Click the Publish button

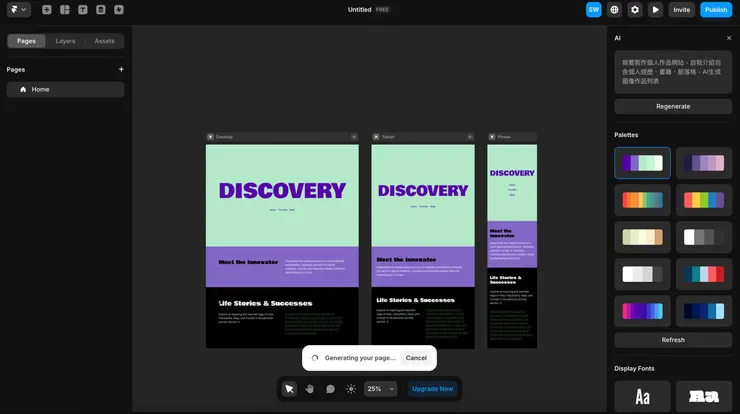coord(716,9)
